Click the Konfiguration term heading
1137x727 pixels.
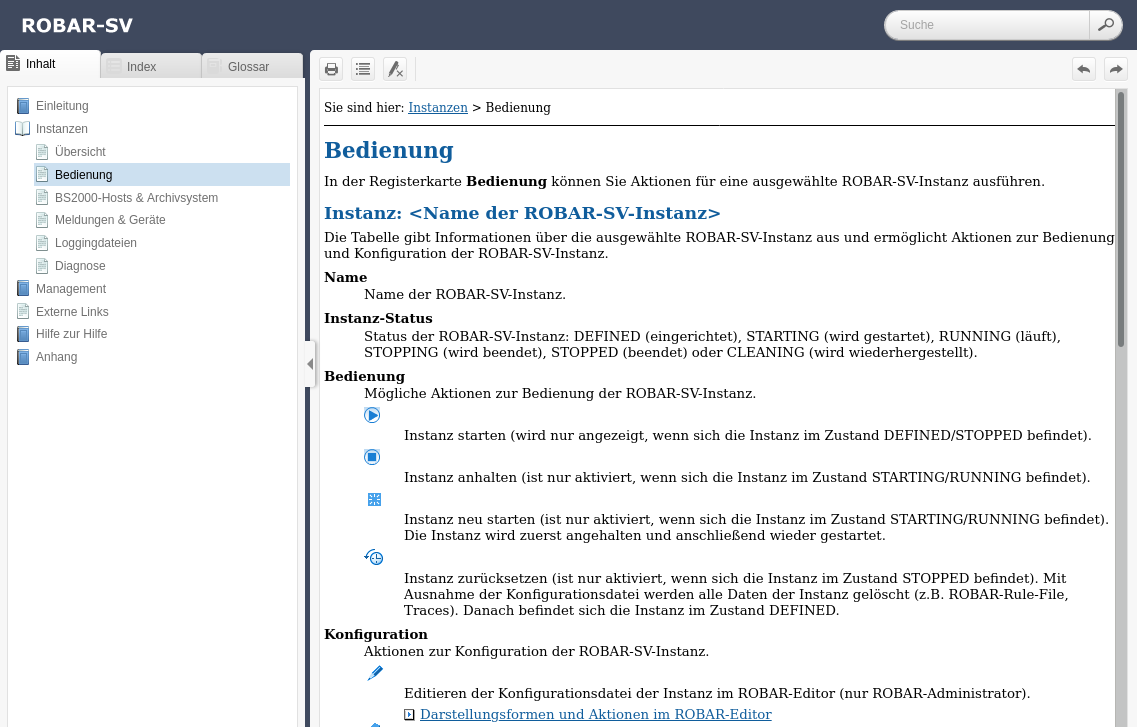coord(376,634)
